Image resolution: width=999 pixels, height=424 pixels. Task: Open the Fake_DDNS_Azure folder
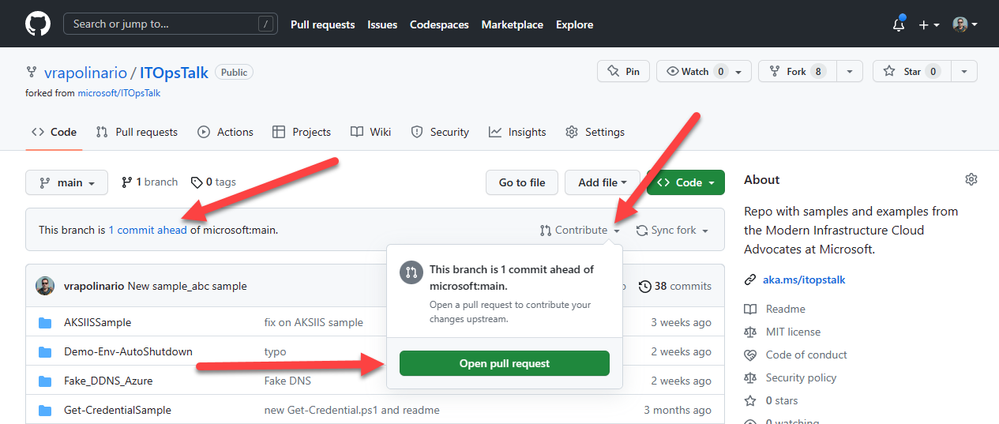click(108, 381)
